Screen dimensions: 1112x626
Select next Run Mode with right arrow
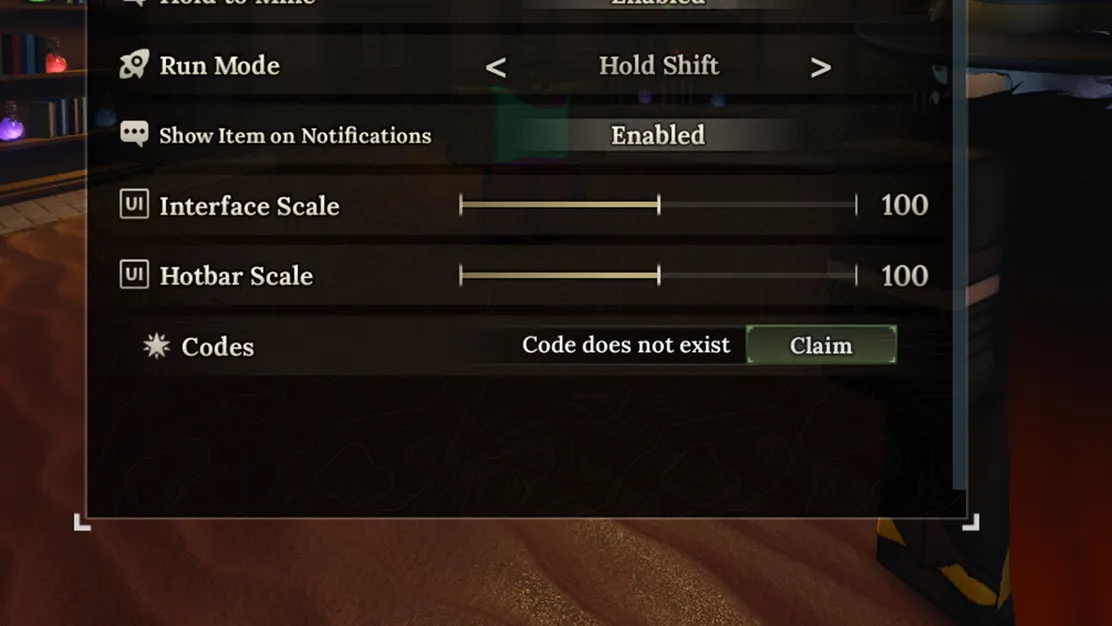(x=821, y=67)
